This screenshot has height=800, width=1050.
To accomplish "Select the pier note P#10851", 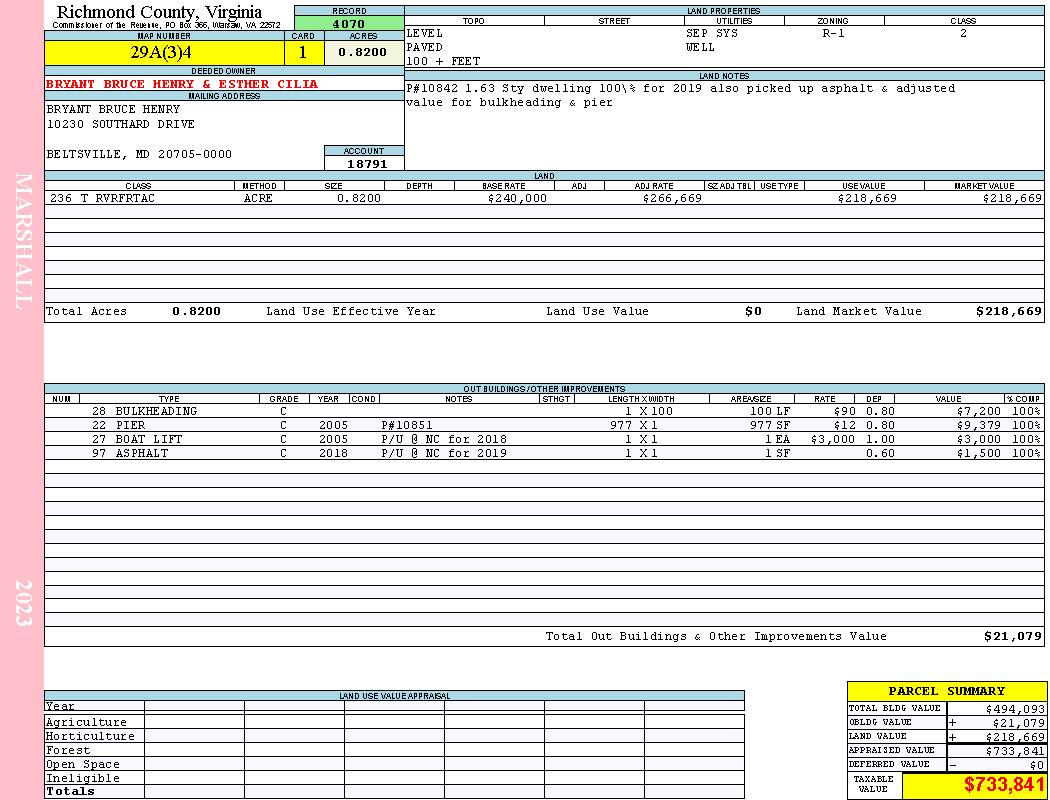I will (407, 426).
